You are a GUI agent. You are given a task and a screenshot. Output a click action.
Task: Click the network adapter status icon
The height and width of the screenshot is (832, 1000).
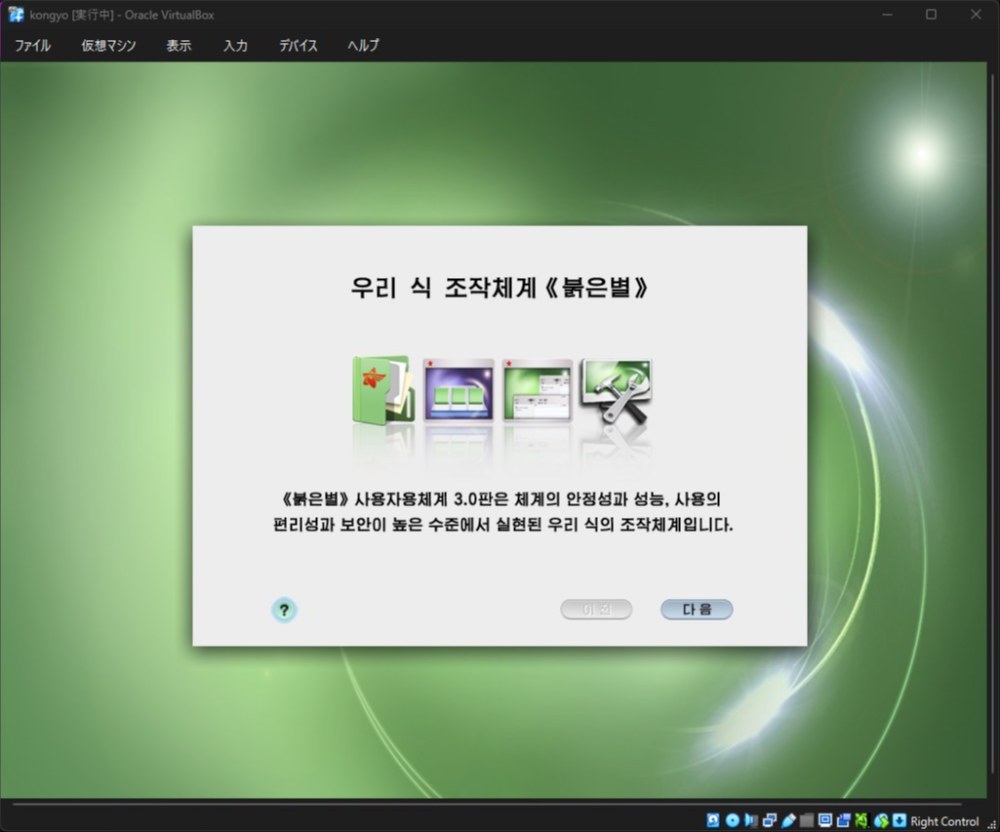[x=770, y=821]
